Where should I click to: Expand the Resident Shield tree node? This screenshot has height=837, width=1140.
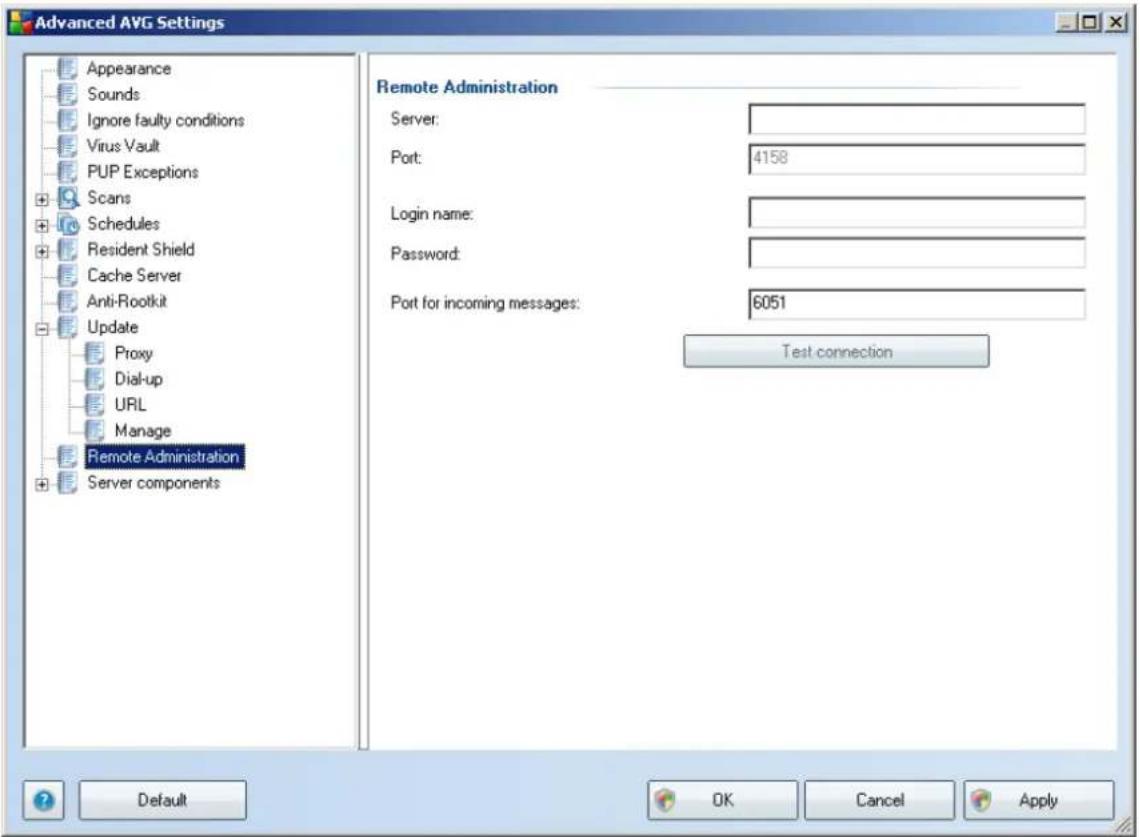42,252
